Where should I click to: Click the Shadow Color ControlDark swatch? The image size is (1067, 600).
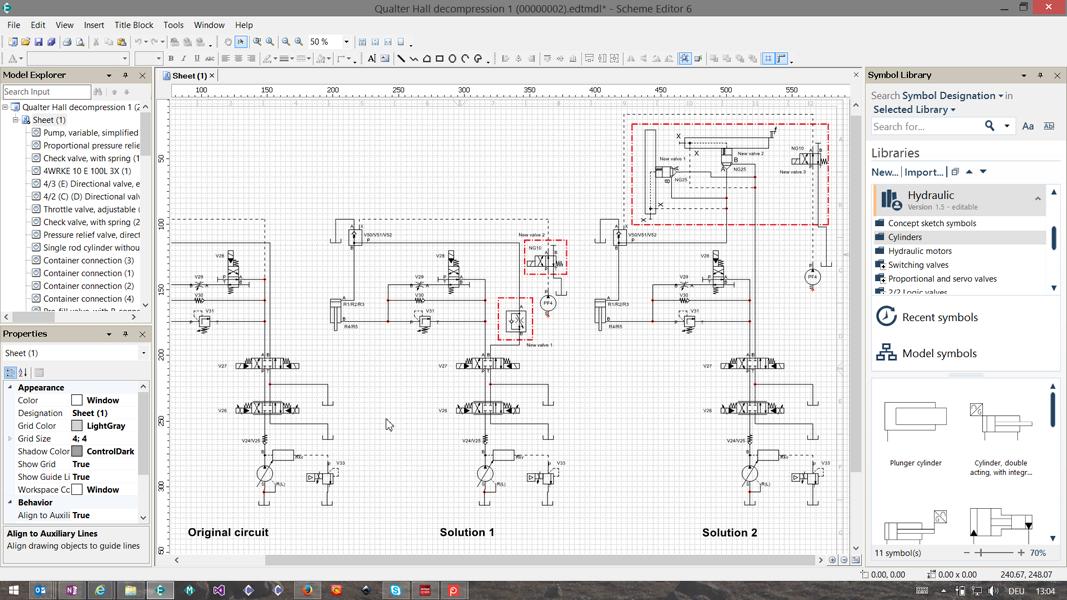click(x=77, y=451)
